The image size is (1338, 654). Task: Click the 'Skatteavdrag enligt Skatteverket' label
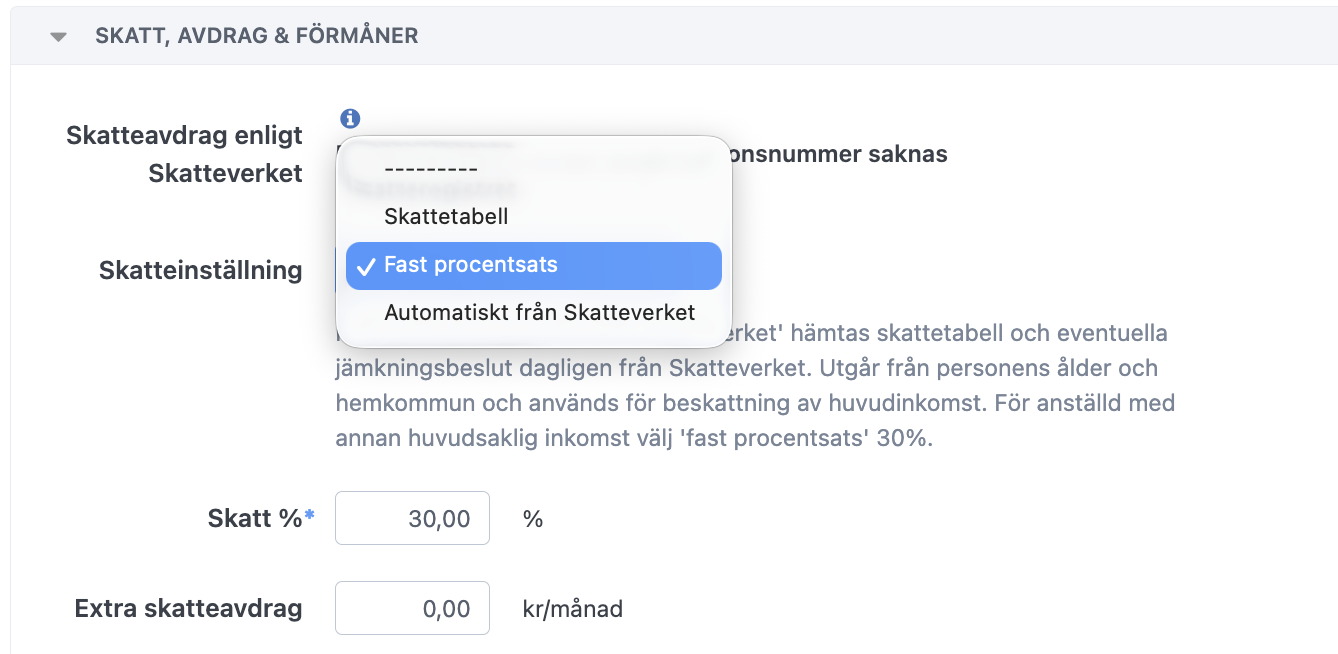pyautogui.click(x=184, y=154)
